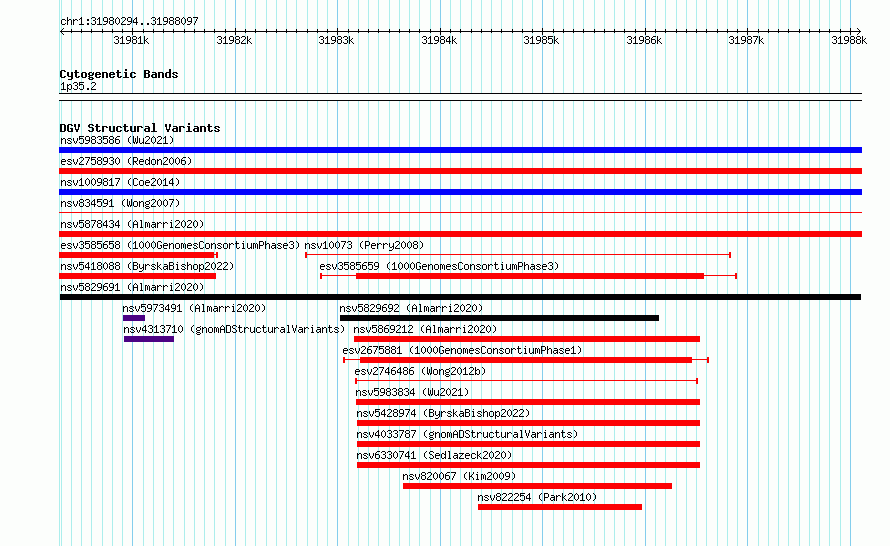Click nsv4313710 (gnomADStructuralVariants) label
Viewport: 890px width, 546px height.
click(234, 329)
